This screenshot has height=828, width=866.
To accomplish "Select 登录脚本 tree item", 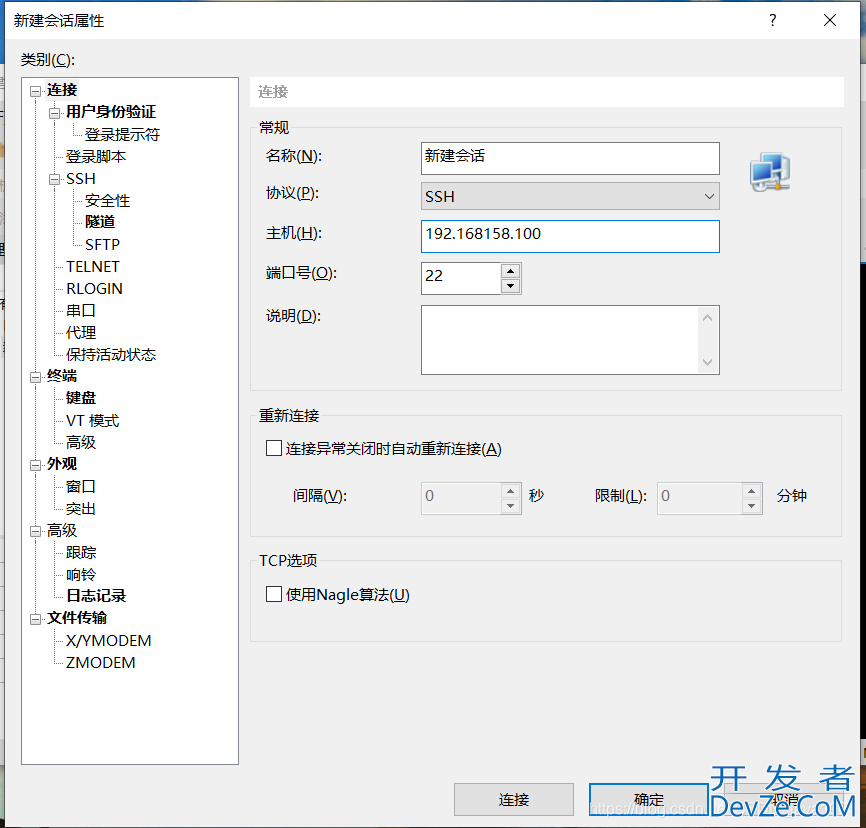I will [96, 157].
